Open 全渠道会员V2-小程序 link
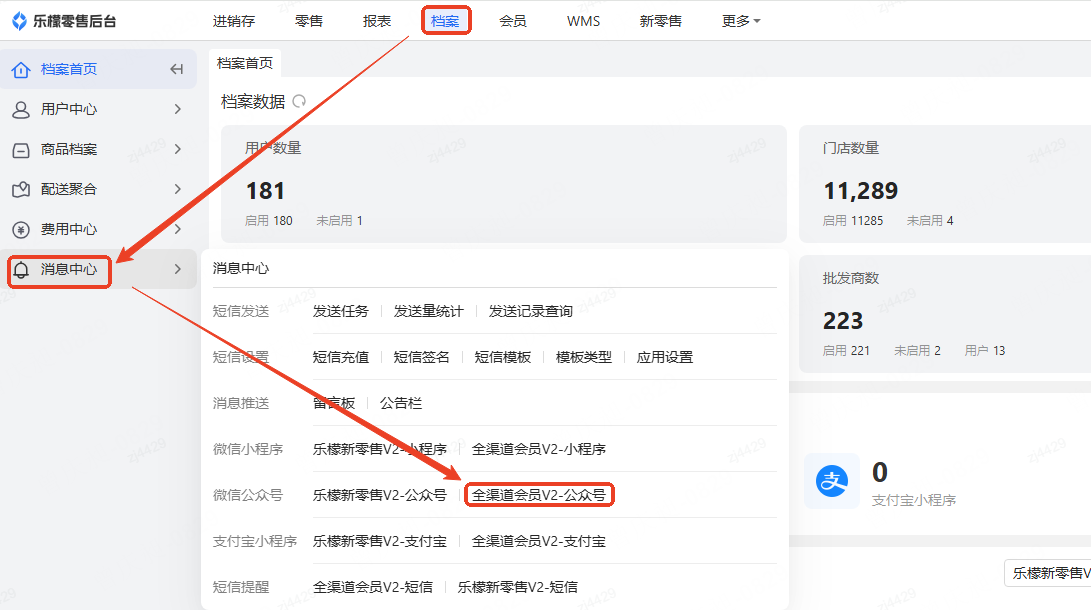The image size is (1091, 610). (x=539, y=449)
